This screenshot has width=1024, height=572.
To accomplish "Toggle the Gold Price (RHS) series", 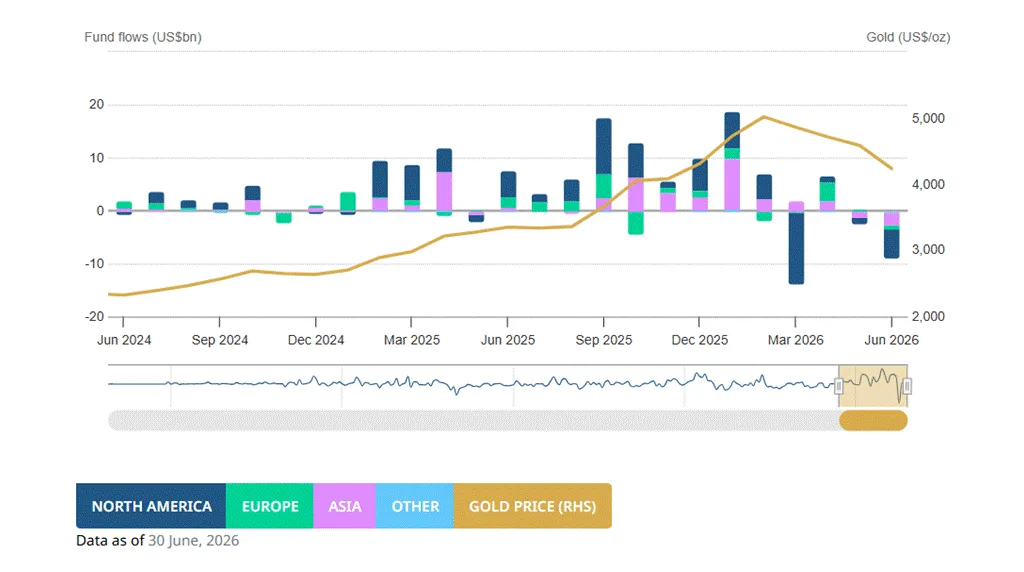I will 532,506.
